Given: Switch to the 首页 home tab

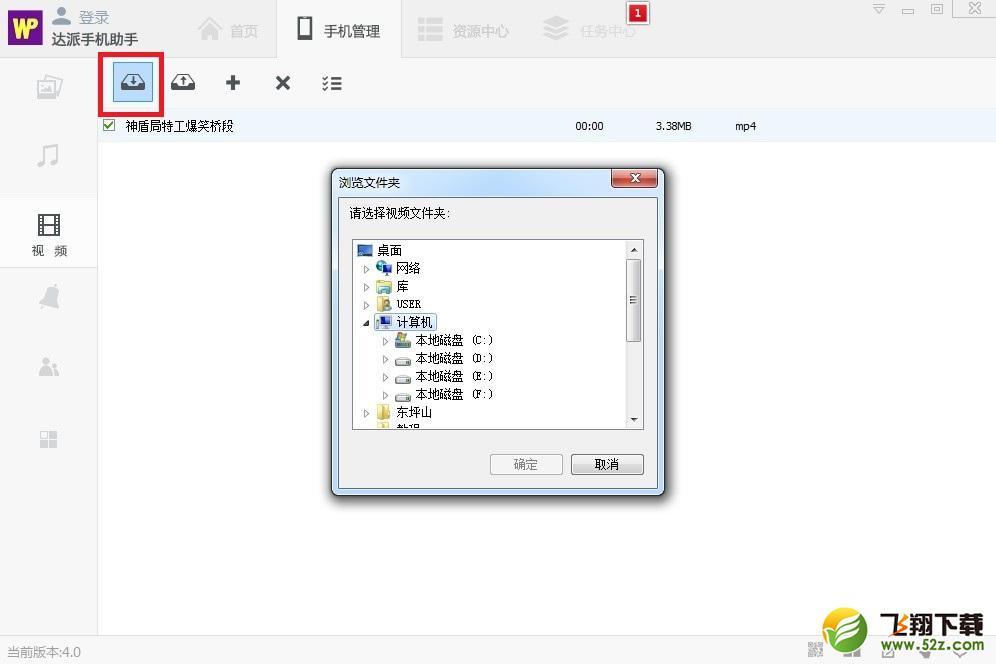Looking at the screenshot, I should coord(228,30).
